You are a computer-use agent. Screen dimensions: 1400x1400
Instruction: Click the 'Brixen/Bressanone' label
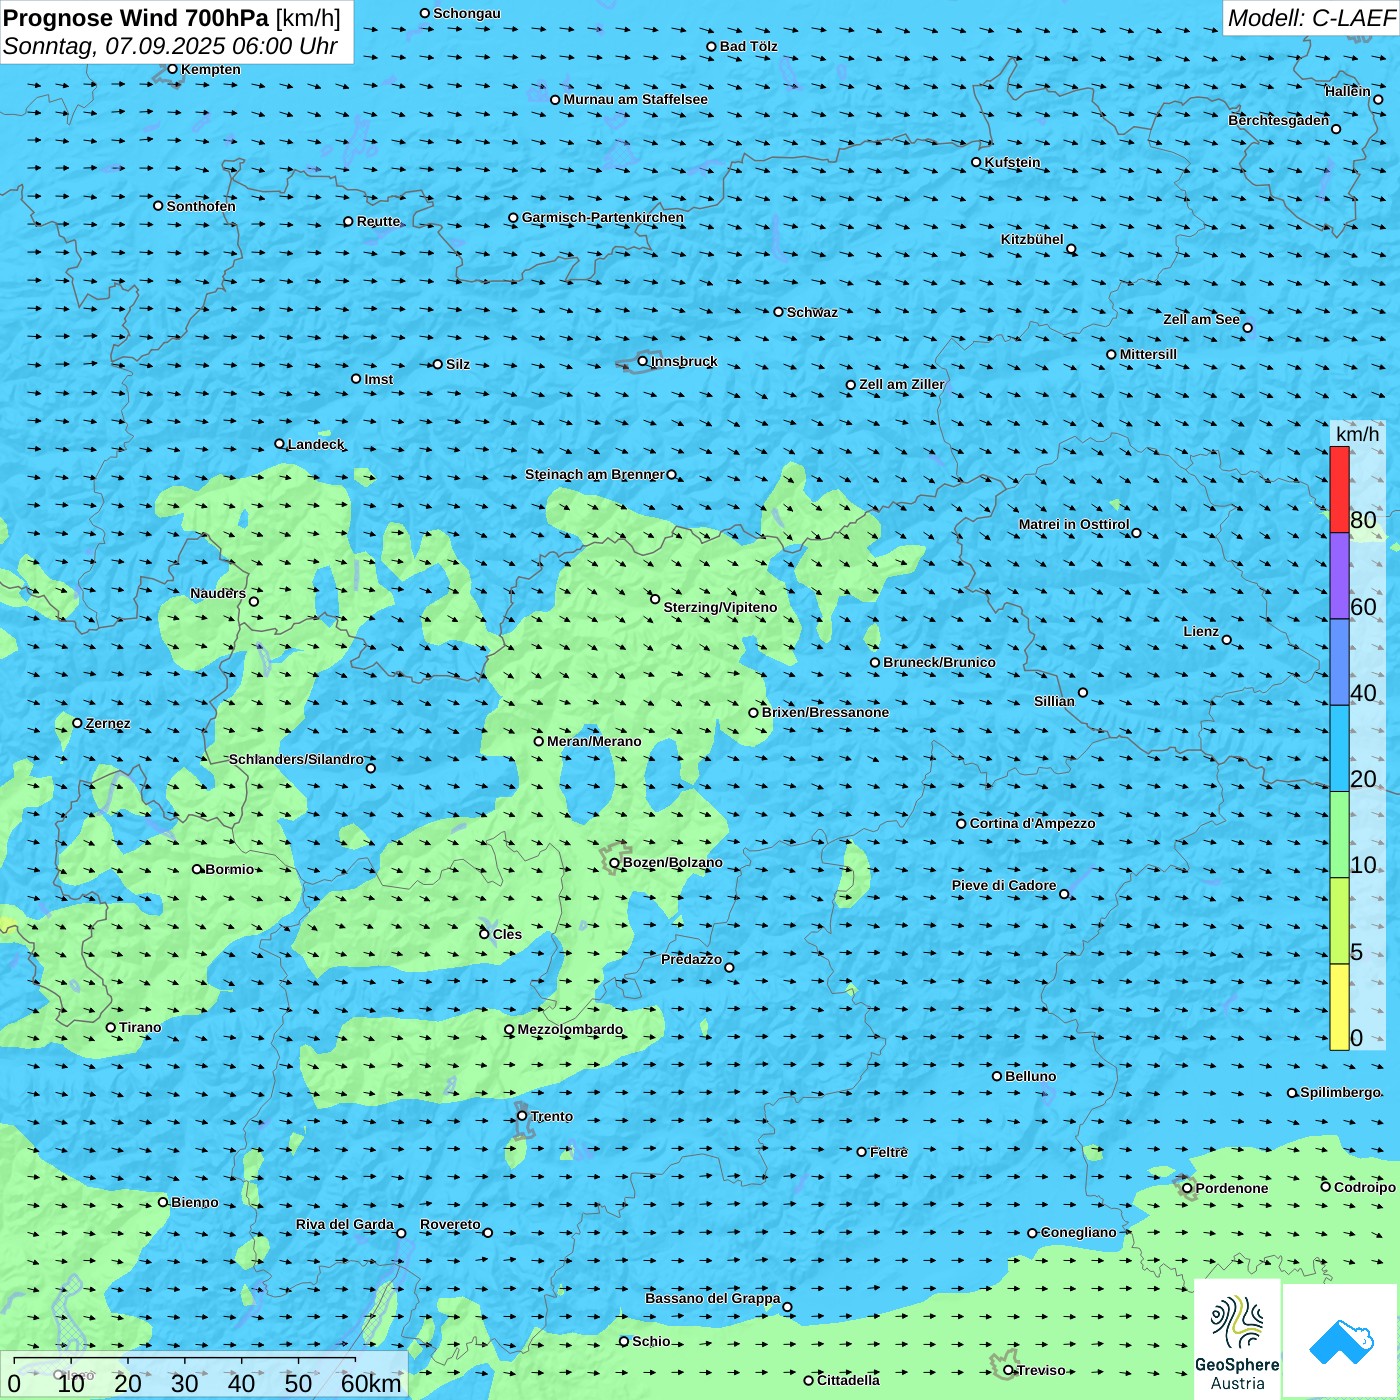825,712
